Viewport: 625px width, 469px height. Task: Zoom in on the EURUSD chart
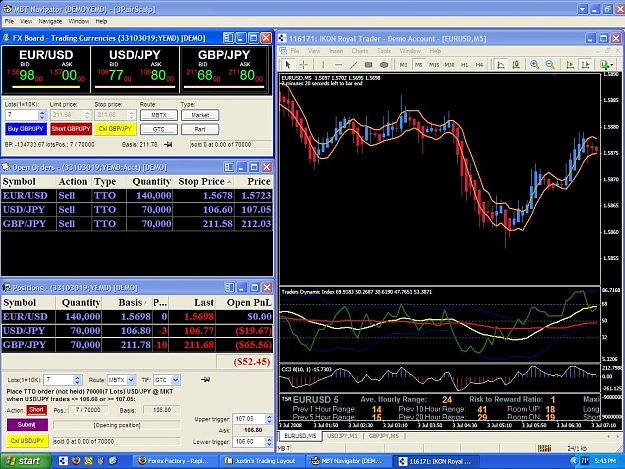535,65
